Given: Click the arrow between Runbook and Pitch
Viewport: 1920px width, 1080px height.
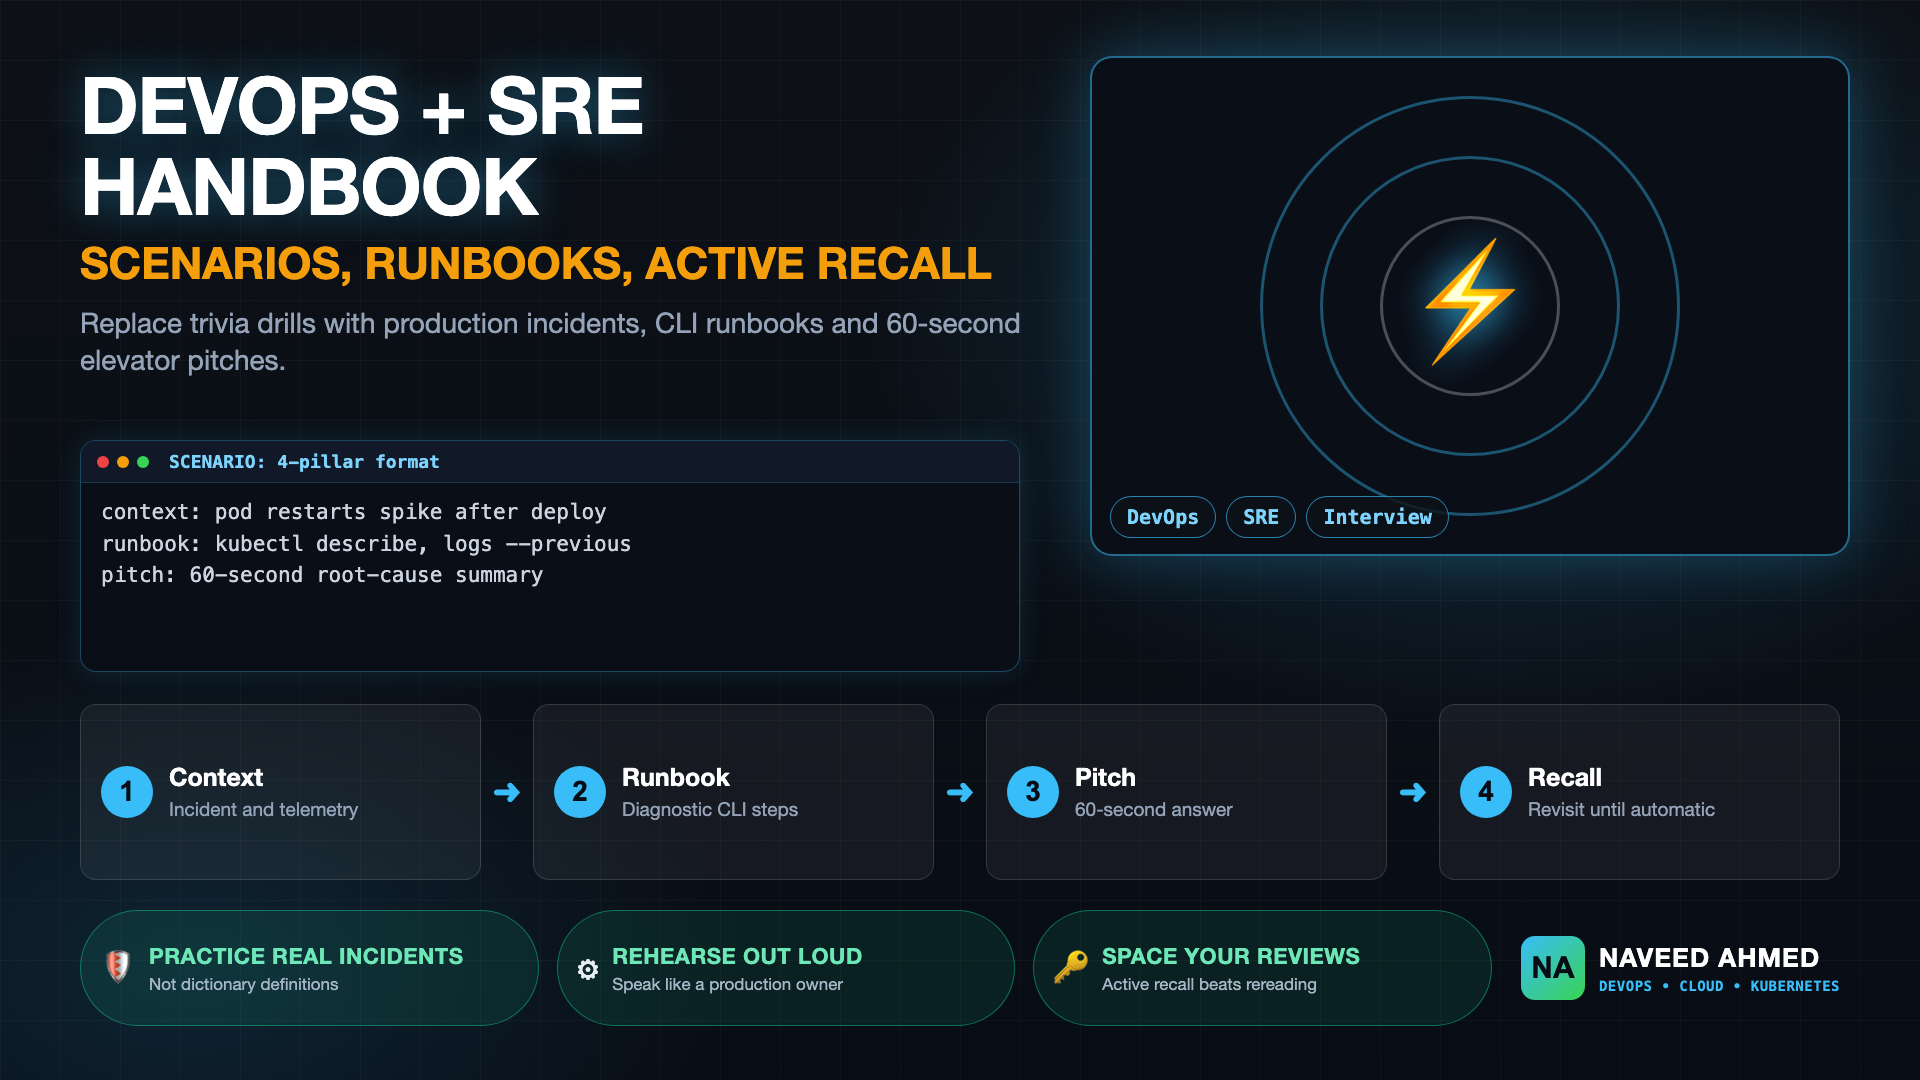Looking at the screenshot, I should coord(960,793).
